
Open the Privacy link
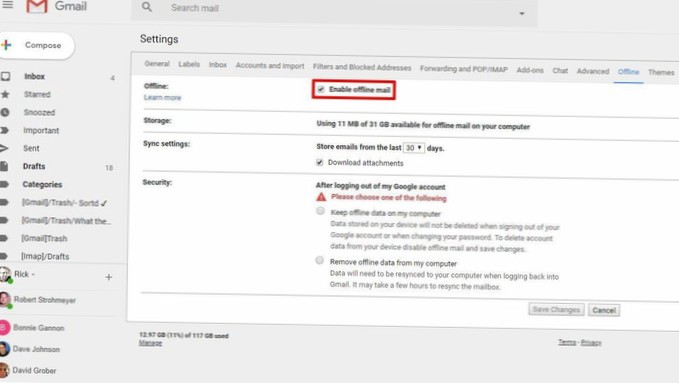pos(591,343)
